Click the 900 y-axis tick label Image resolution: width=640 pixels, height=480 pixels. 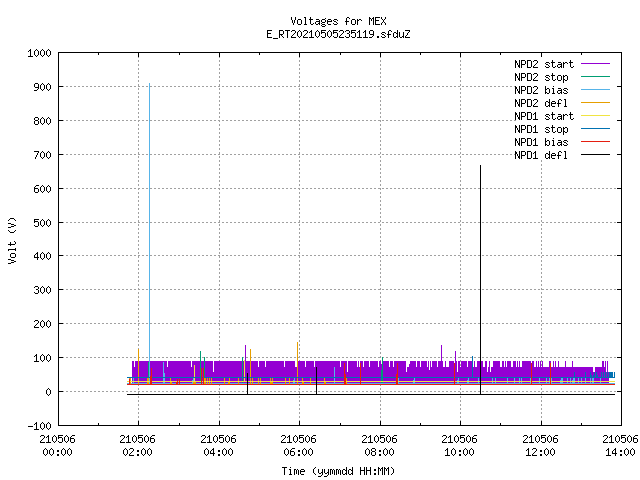pyautogui.click(x=42, y=87)
